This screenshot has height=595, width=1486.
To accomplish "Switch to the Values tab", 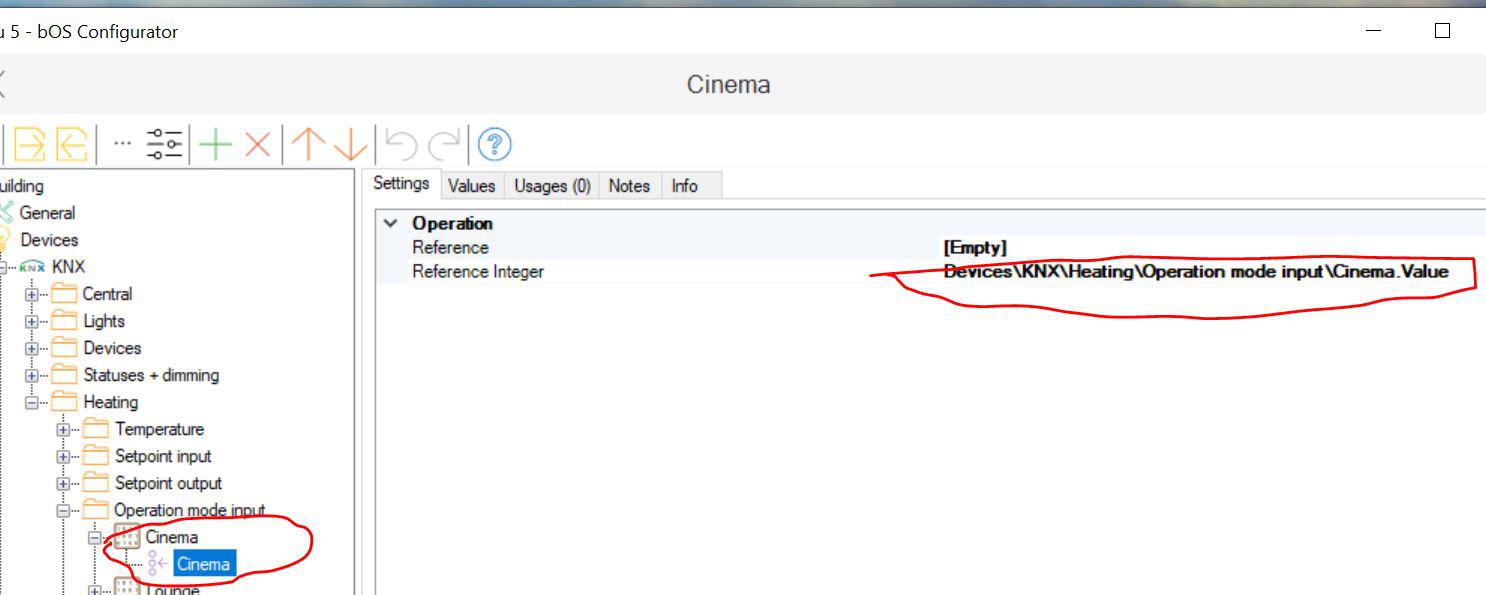I will [471, 186].
